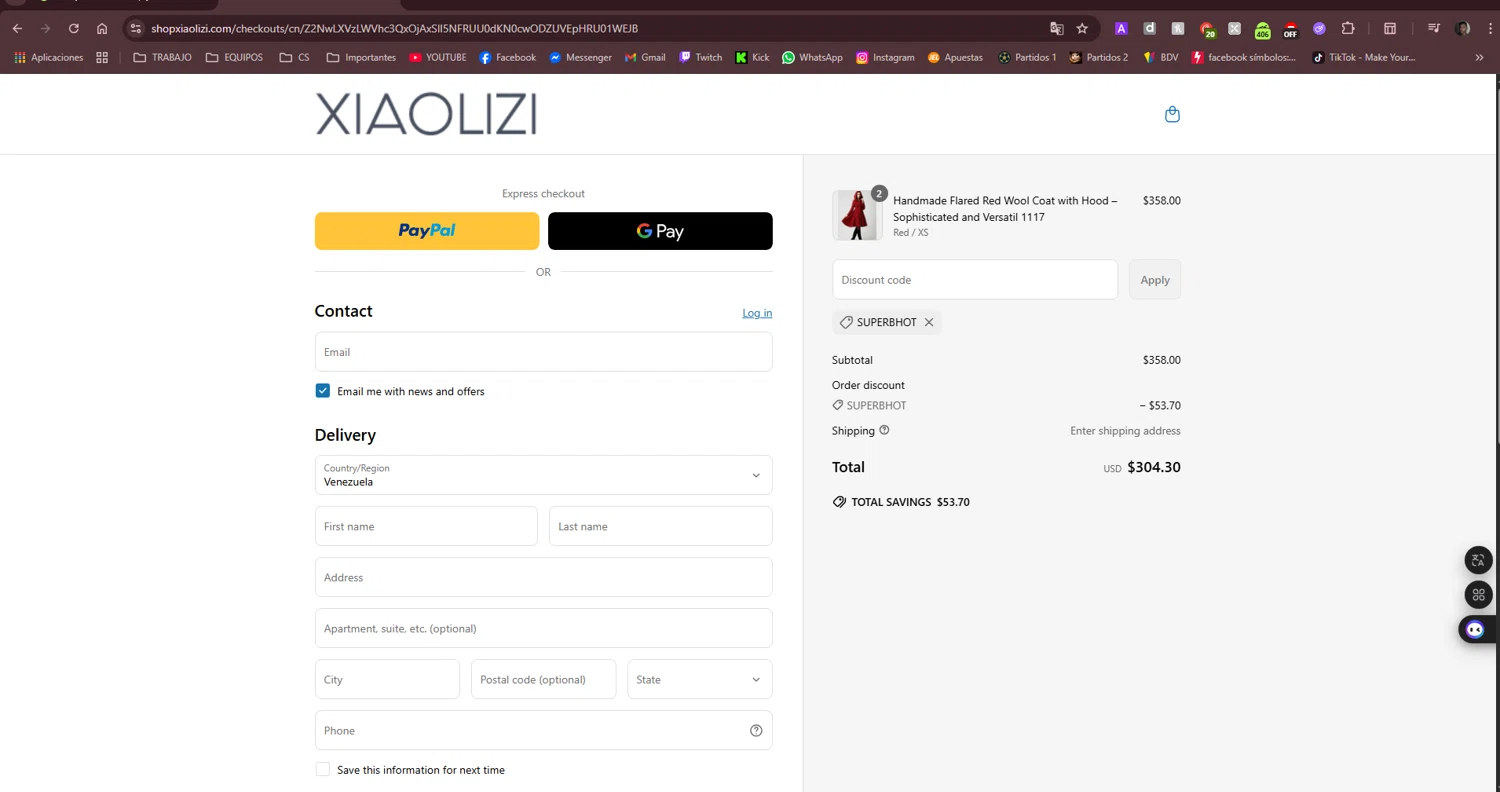Screen dimensions: 1500x792
Task: Open the Facebook bookmark
Action: tap(507, 58)
